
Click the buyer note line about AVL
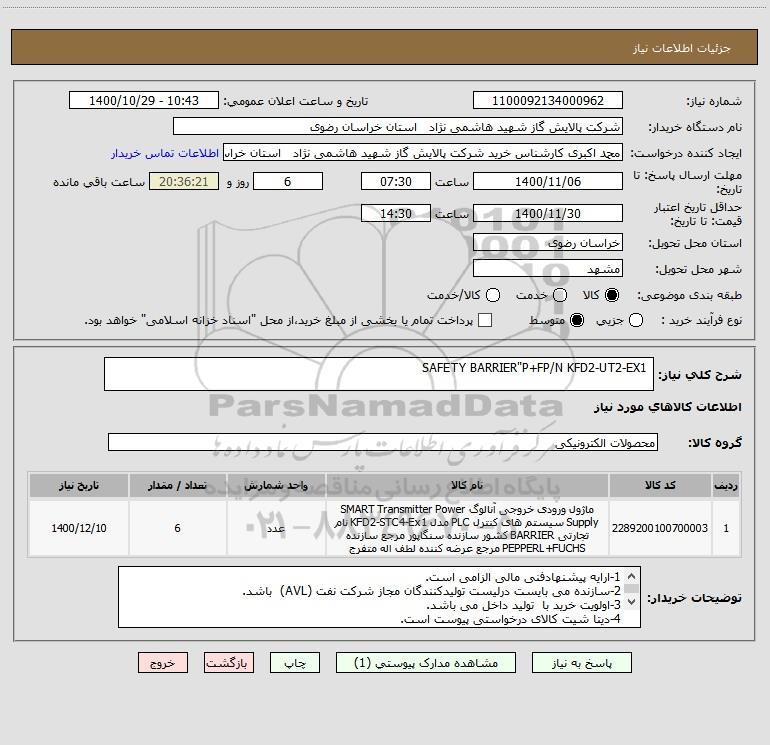[431, 591]
